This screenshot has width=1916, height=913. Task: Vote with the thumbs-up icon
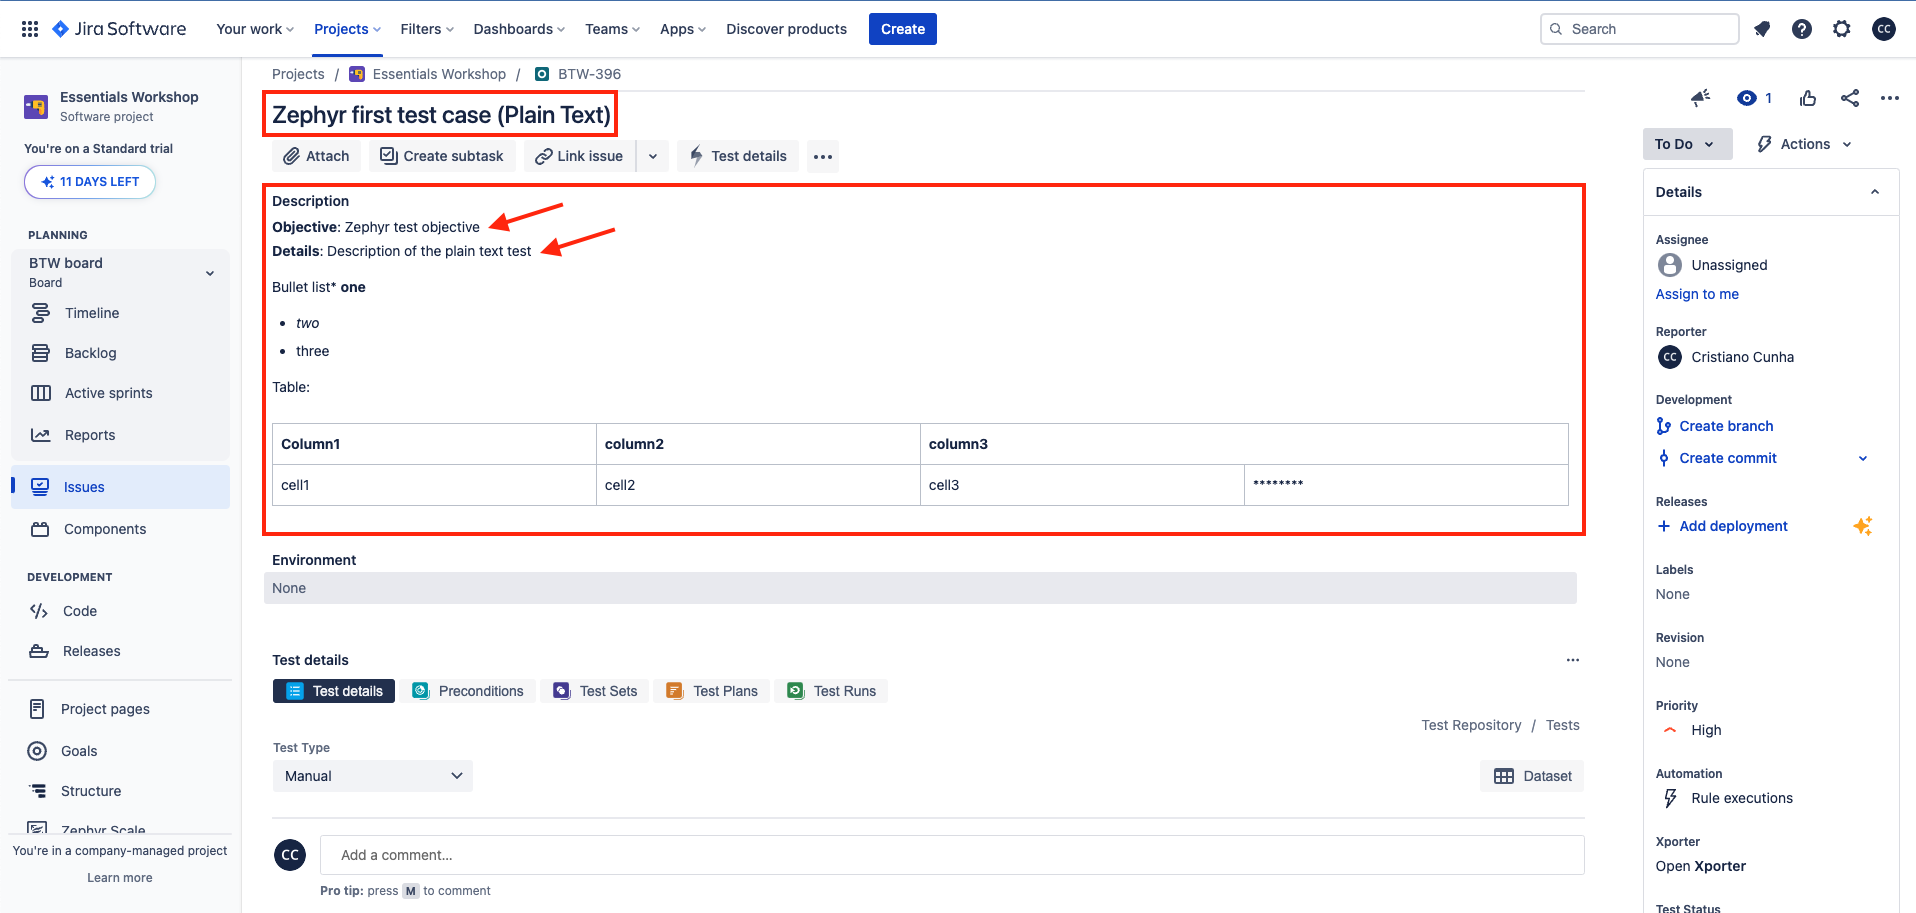click(1808, 98)
